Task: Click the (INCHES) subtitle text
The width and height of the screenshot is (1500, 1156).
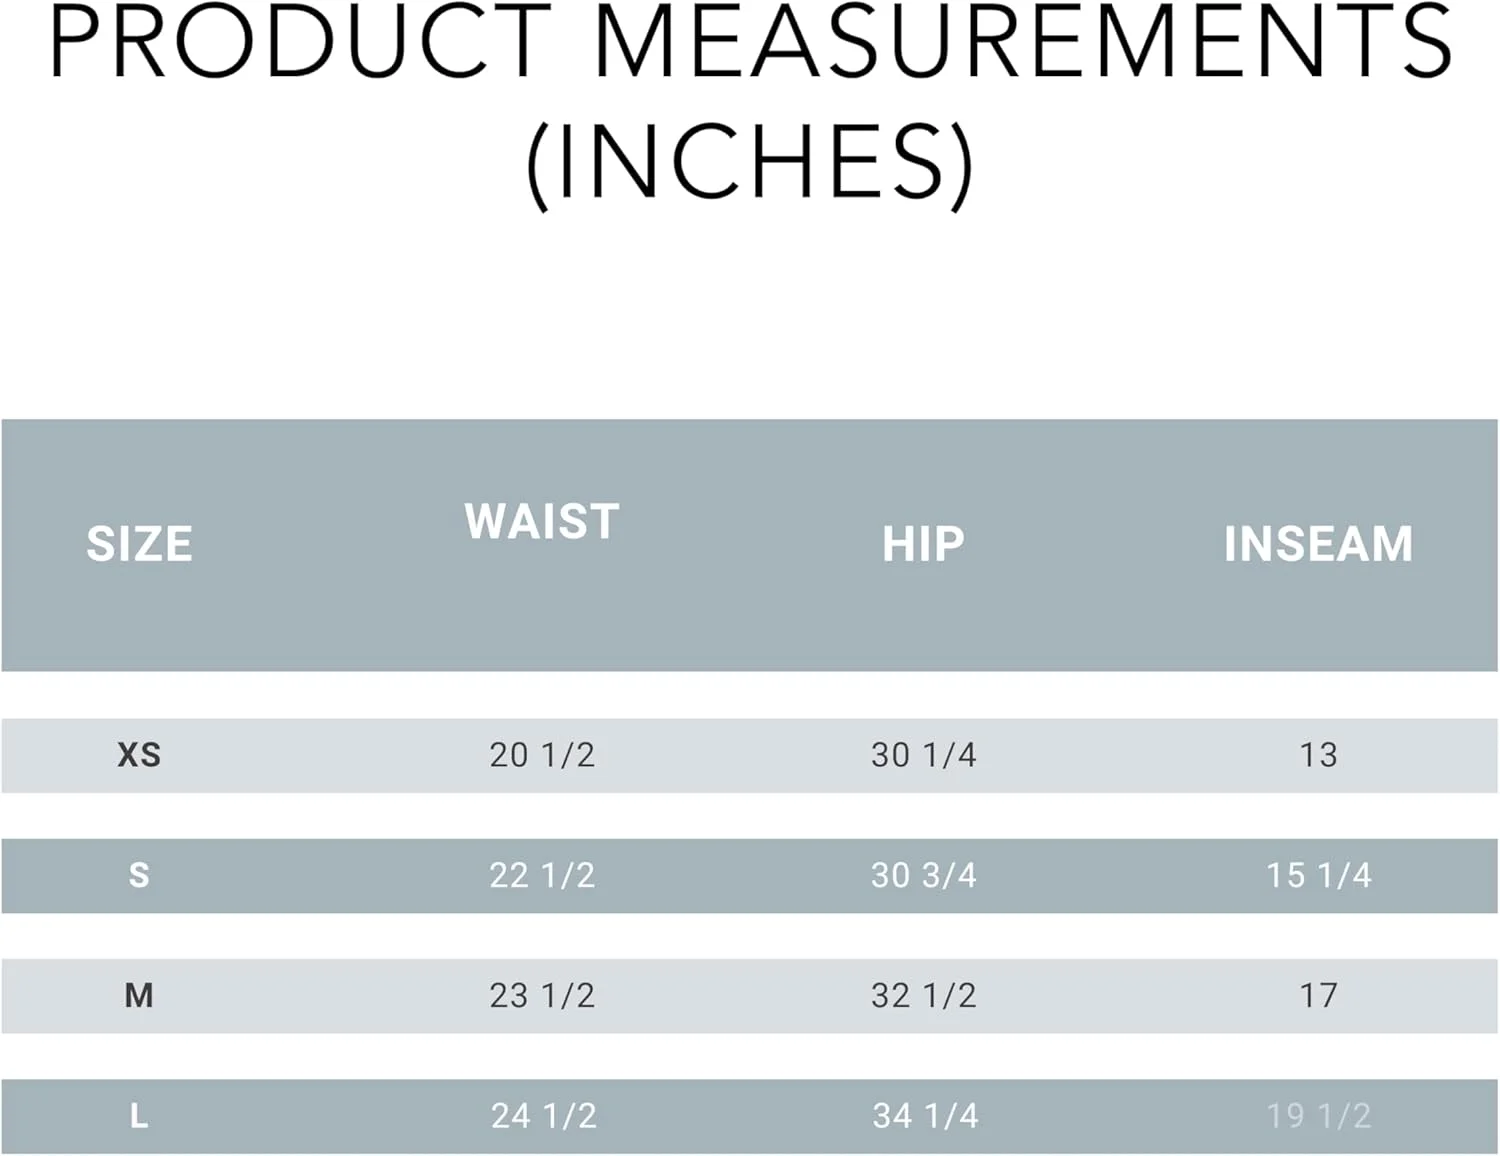Action: (750, 163)
